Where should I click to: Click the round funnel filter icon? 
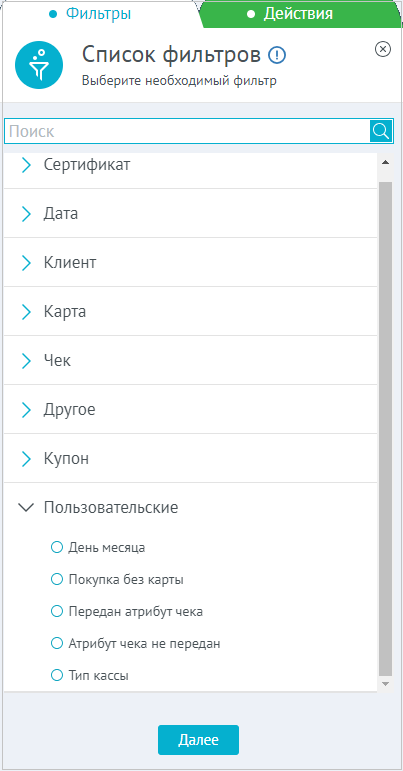pyautogui.click(x=39, y=64)
